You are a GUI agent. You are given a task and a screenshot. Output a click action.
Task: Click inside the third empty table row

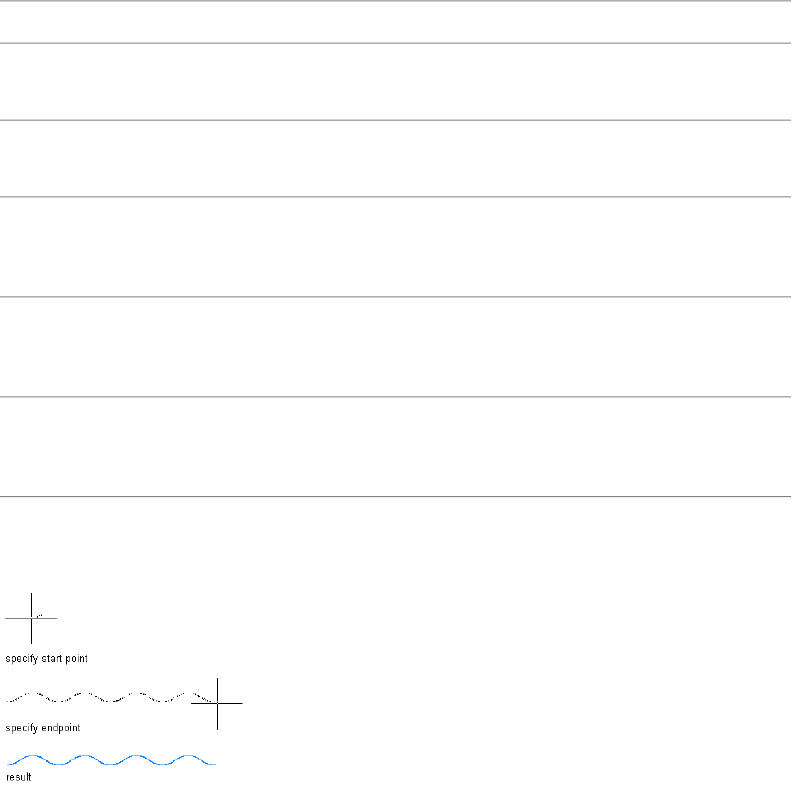(396, 159)
